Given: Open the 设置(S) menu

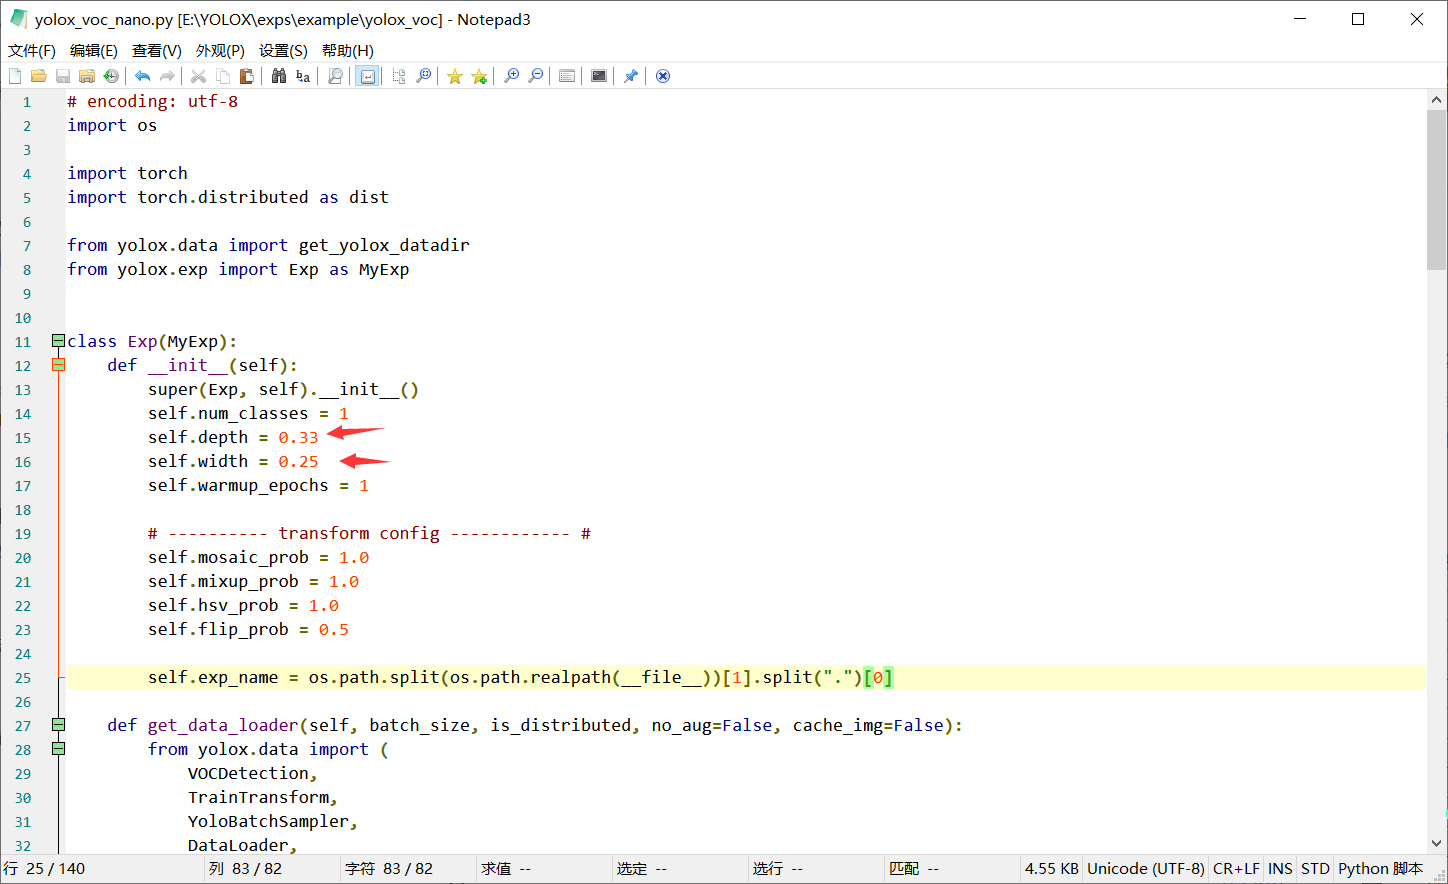Looking at the screenshot, I should [x=283, y=50].
